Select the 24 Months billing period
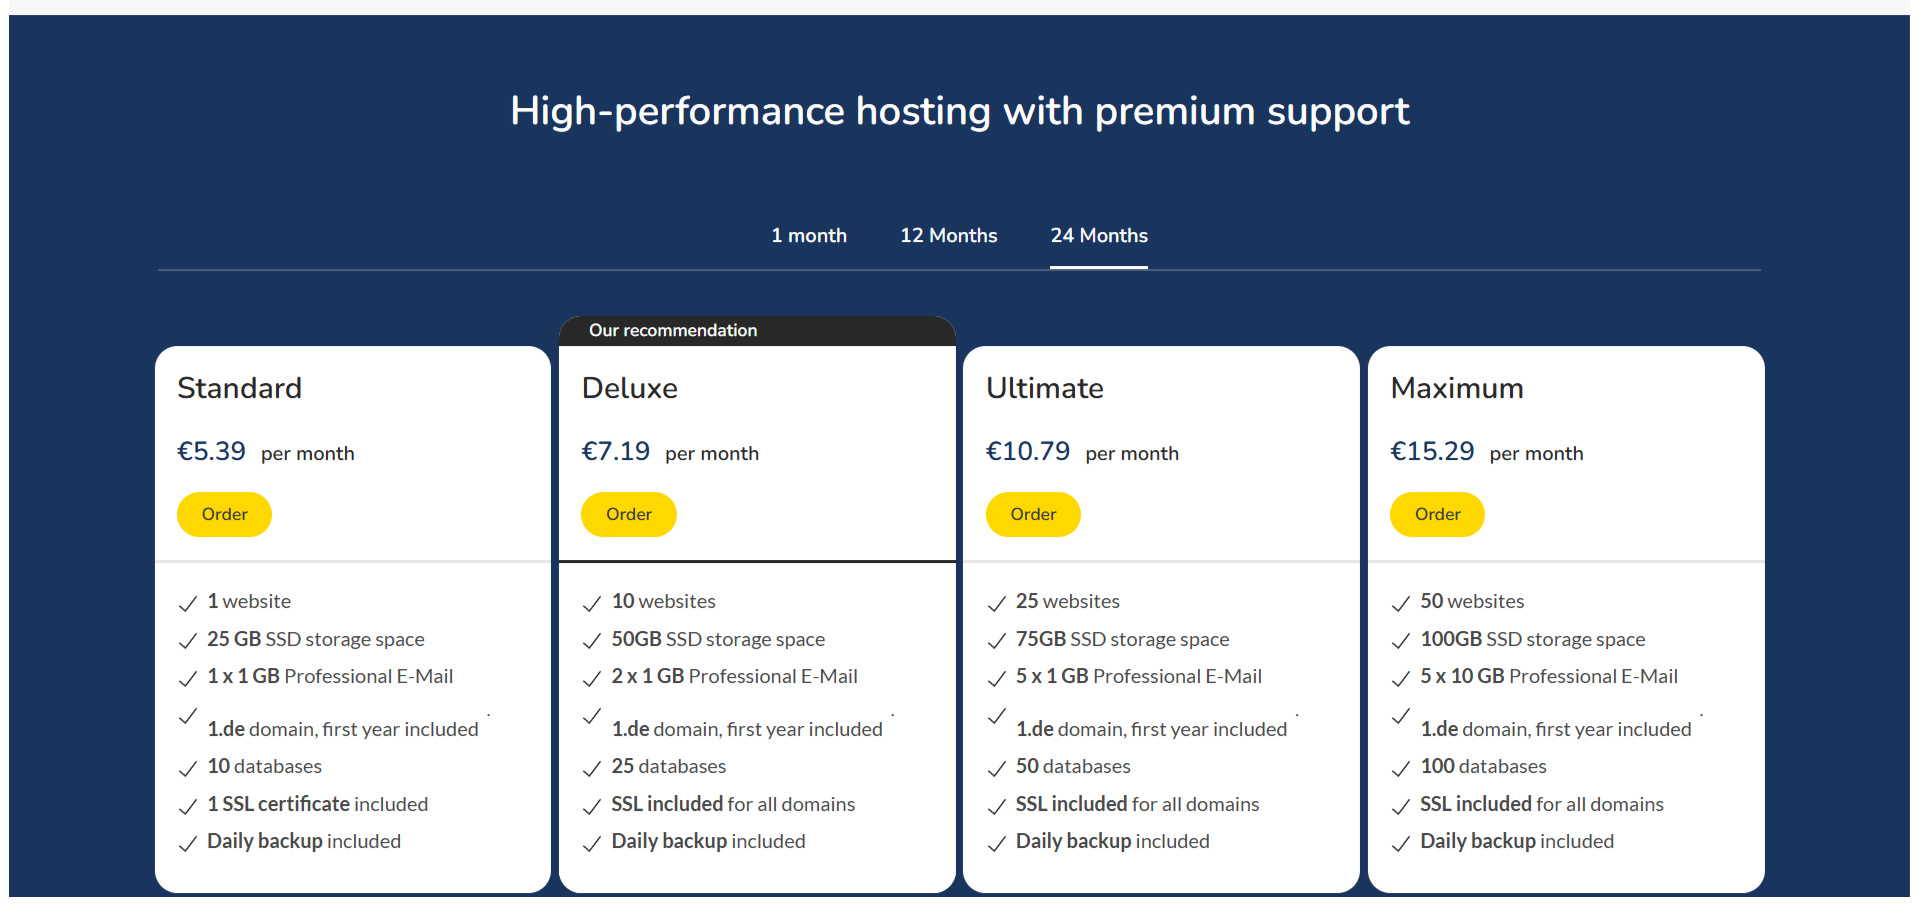Screen dimensions: 1919x909 pos(1098,236)
